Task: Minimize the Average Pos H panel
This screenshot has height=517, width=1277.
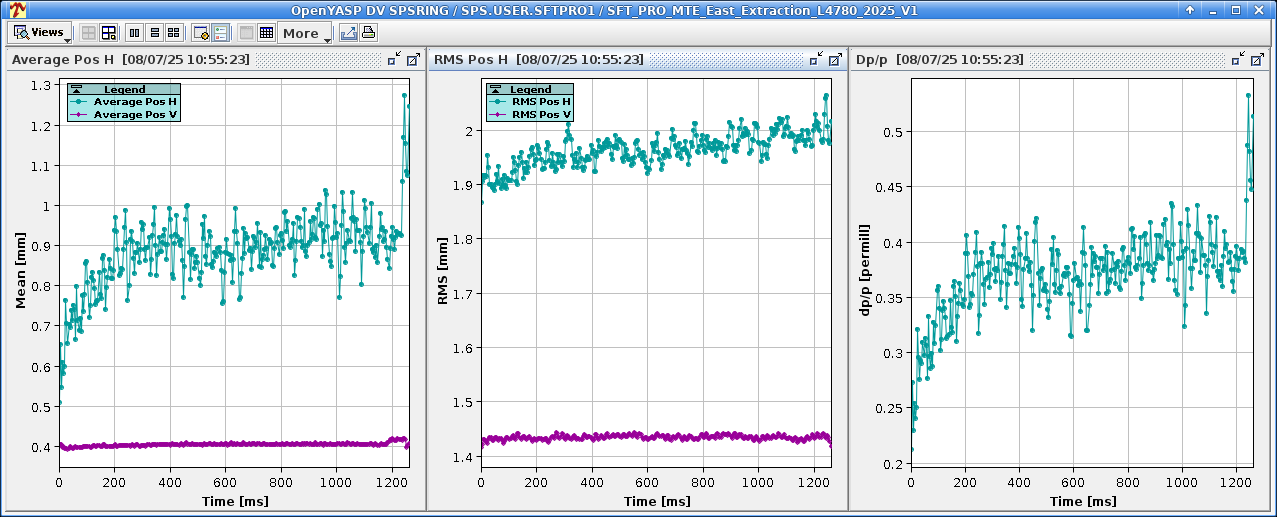Action: (x=395, y=60)
